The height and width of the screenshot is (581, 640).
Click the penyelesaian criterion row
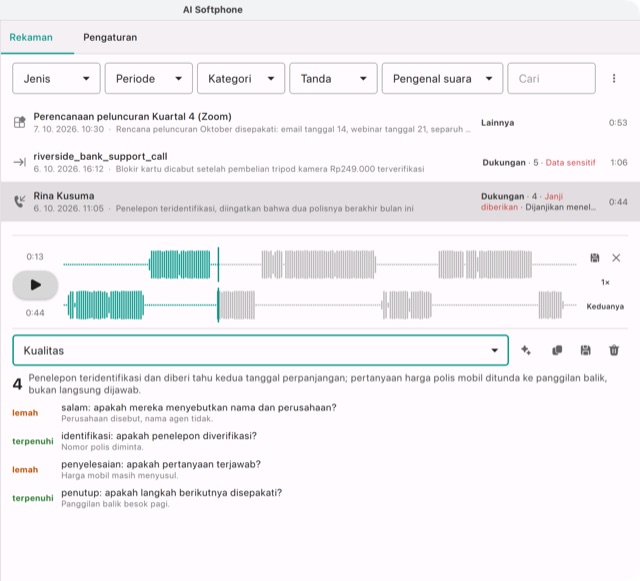(x=320, y=470)
